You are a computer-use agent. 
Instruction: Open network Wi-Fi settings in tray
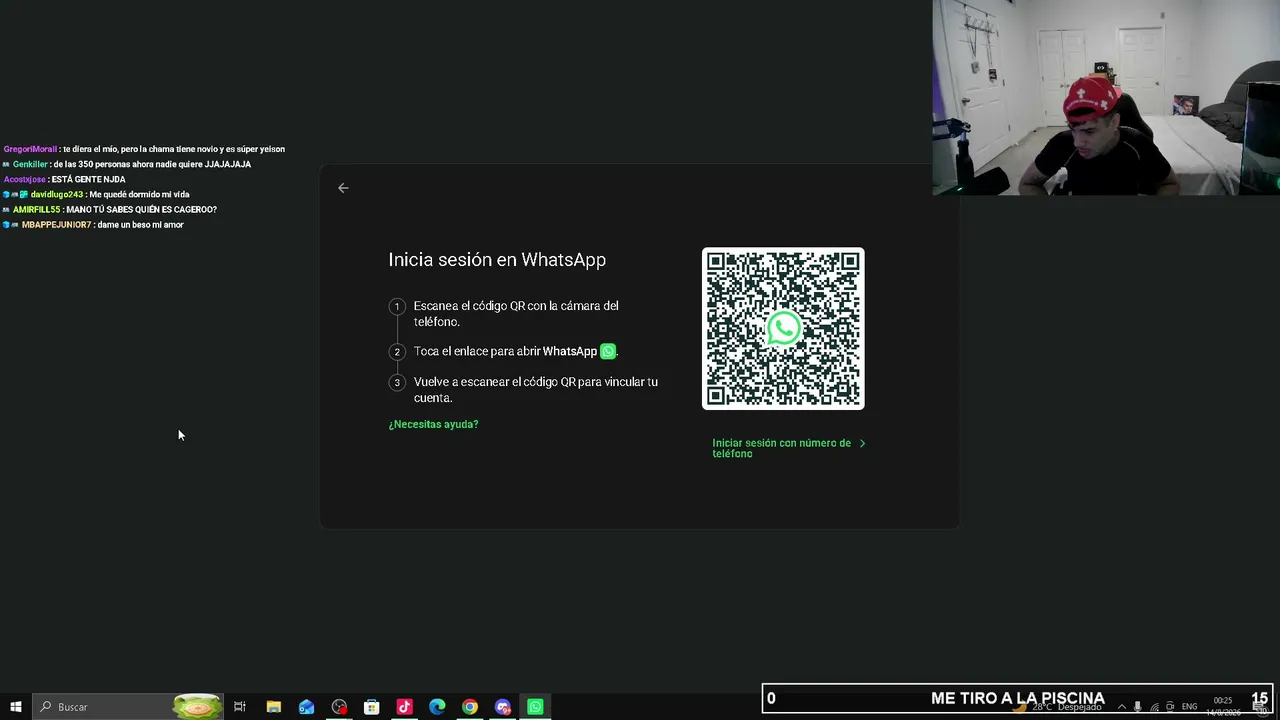pos(1155,707)
